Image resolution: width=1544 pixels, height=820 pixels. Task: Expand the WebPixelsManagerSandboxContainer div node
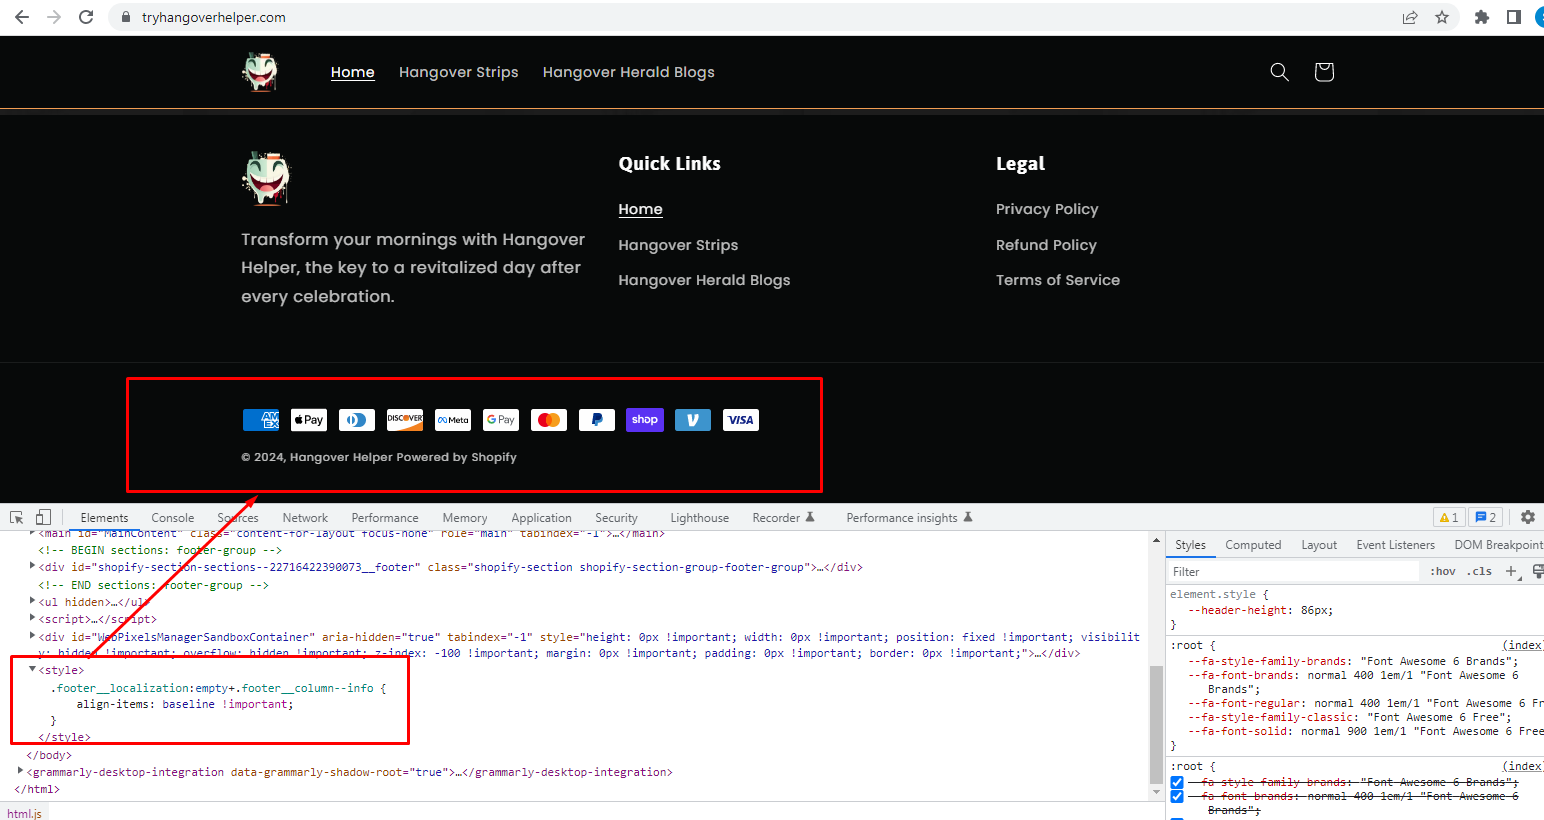click(x=33, y=637)
